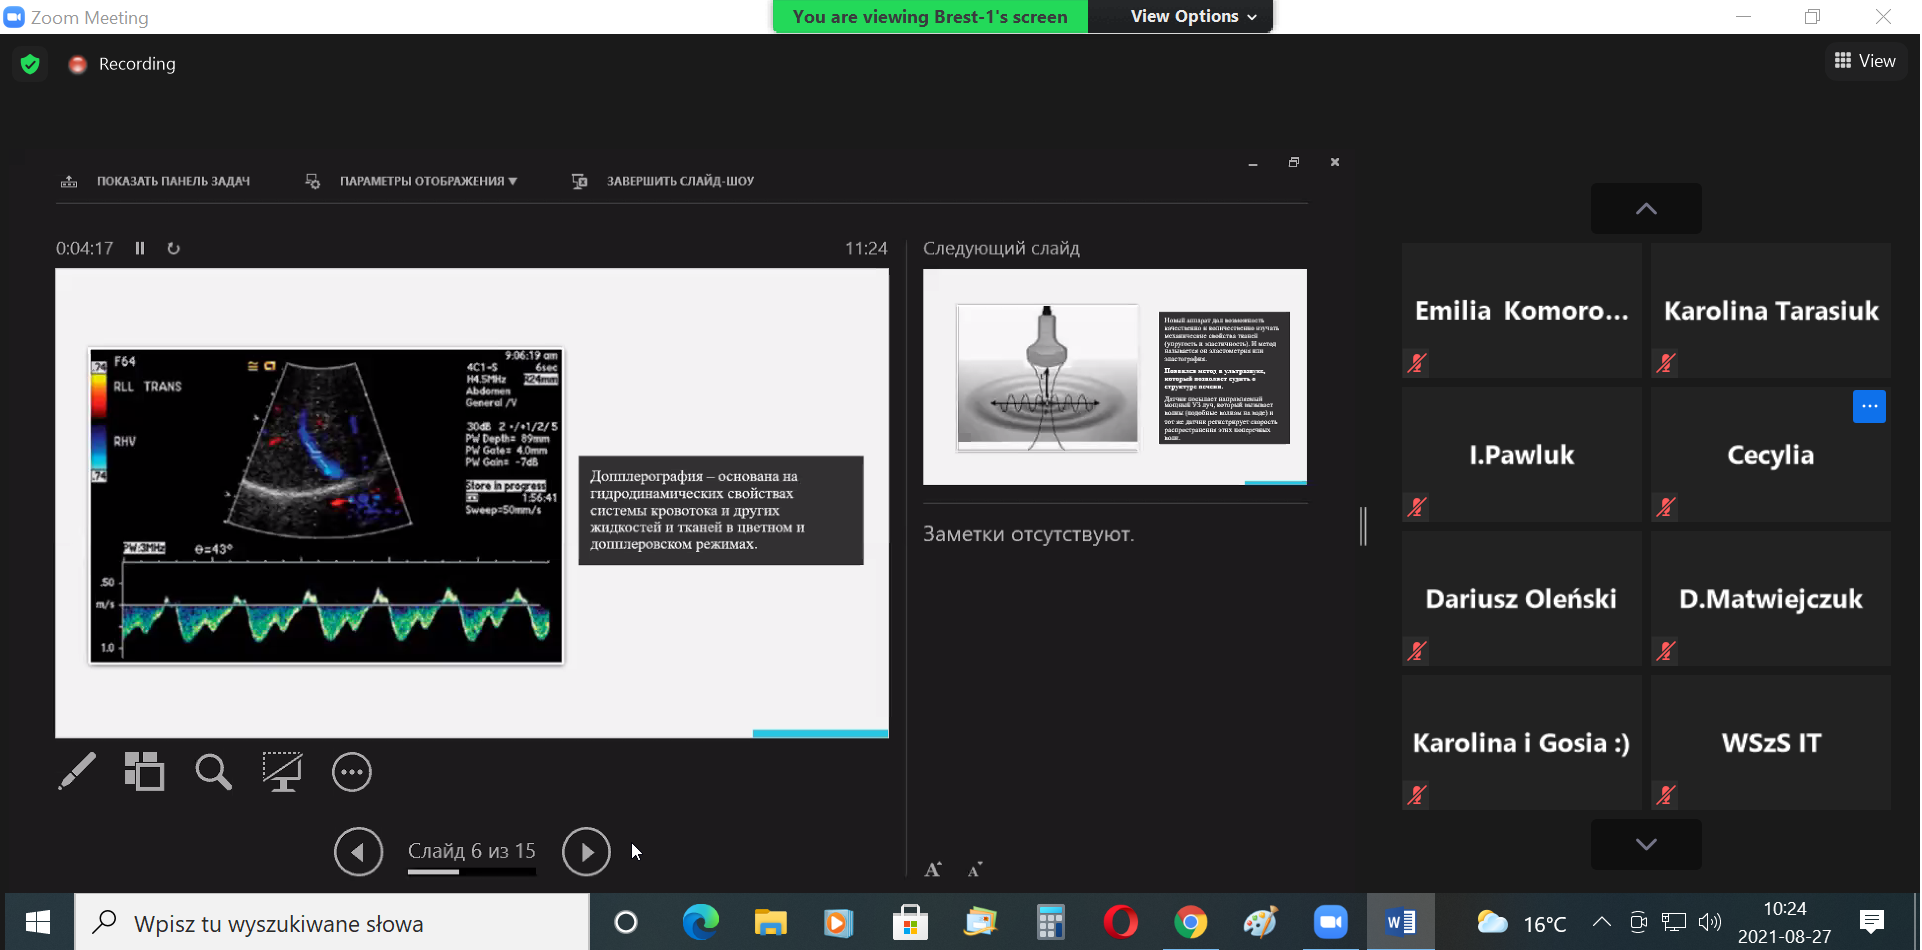Go to the next slide arrow button
This screenshot has width=1922, height=950.
click(x=586, y=852)
